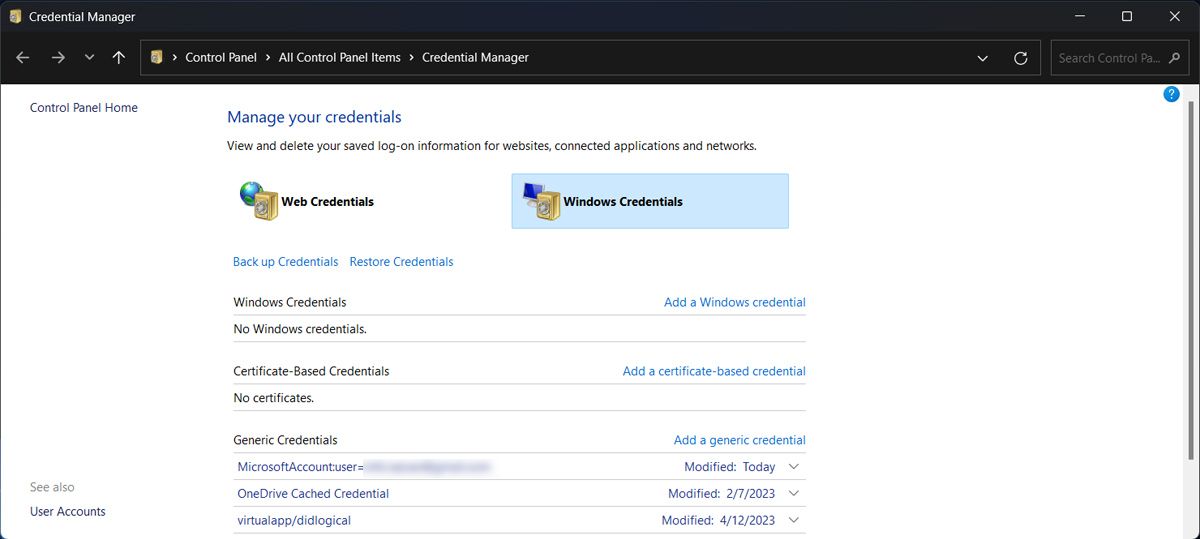Add a Windows credential

click(x=735, y=302)
